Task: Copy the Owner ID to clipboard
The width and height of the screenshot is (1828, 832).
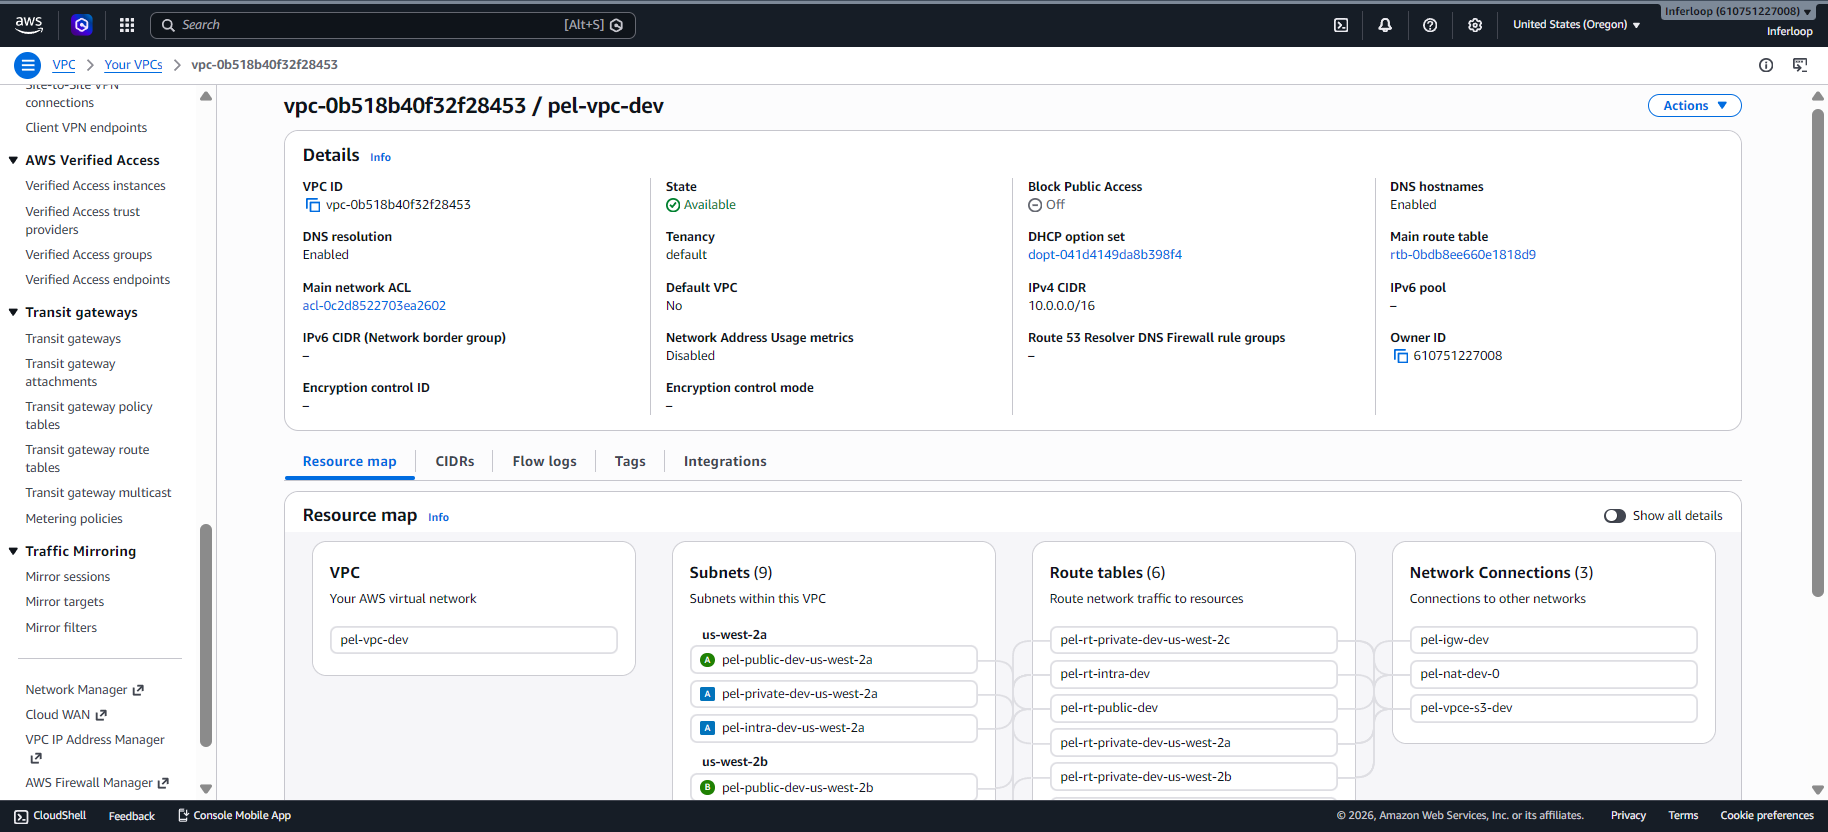Action: (1400, 356)
